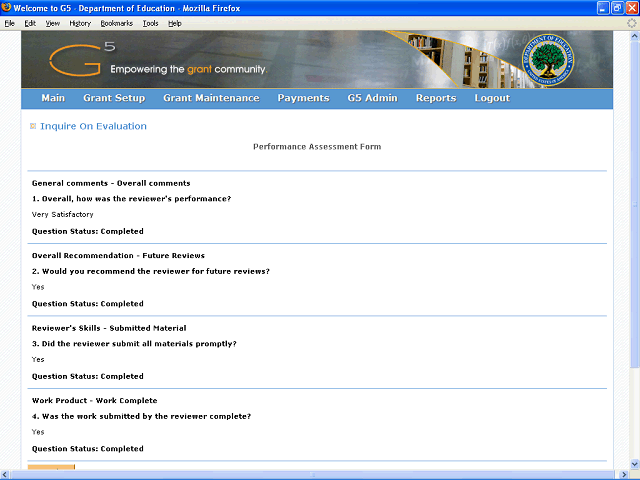Click the horizontal scrollbar thumb
This screenshot has width=640, height=480.
(x=313, y=475)
